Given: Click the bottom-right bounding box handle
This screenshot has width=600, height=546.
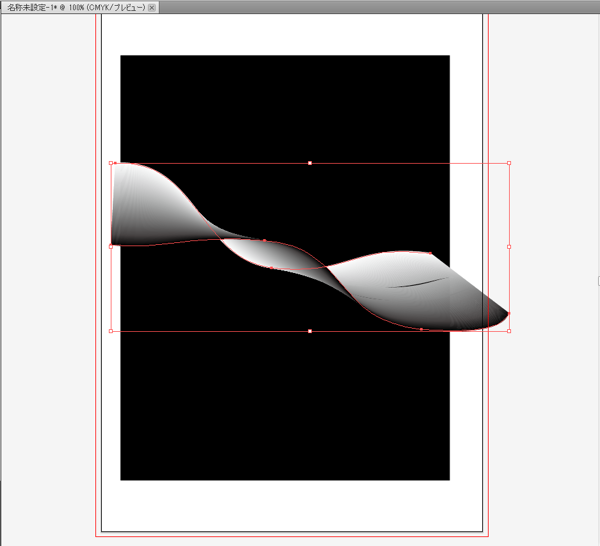Looking at the screenshot, I should coord(509,331).
